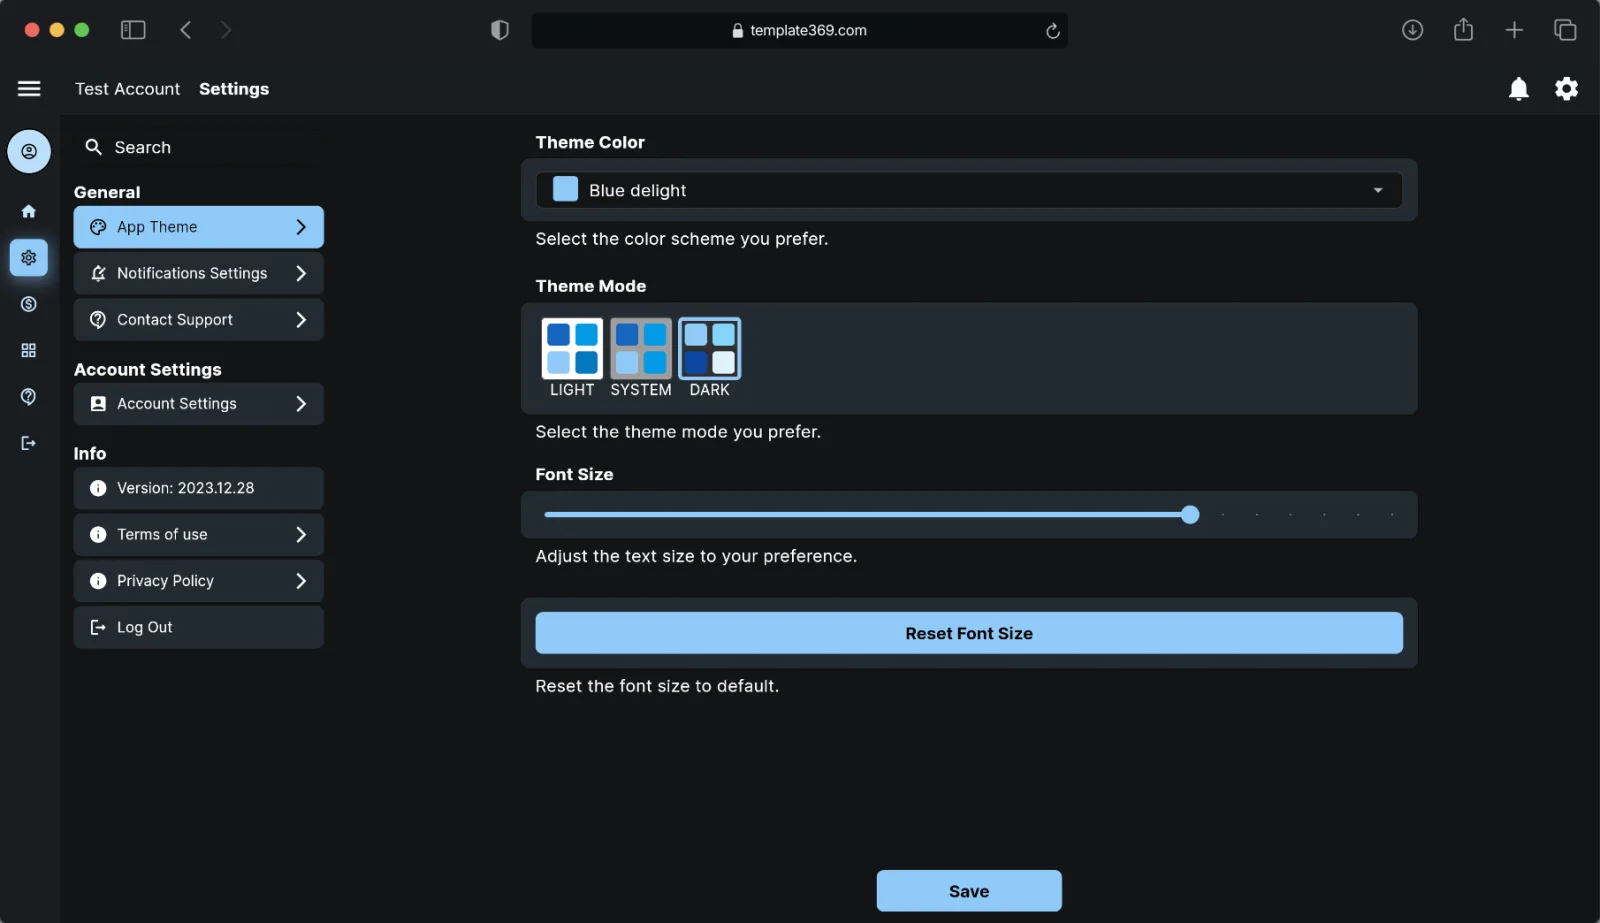The width and height of the screenshot is (1600, 923).
Task: Click the Font Size slider handle
Action: click(1190, 515)
